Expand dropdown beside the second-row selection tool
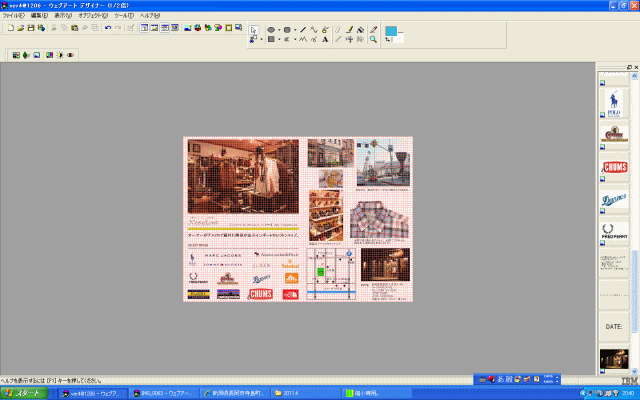 [x=261, y=40]
